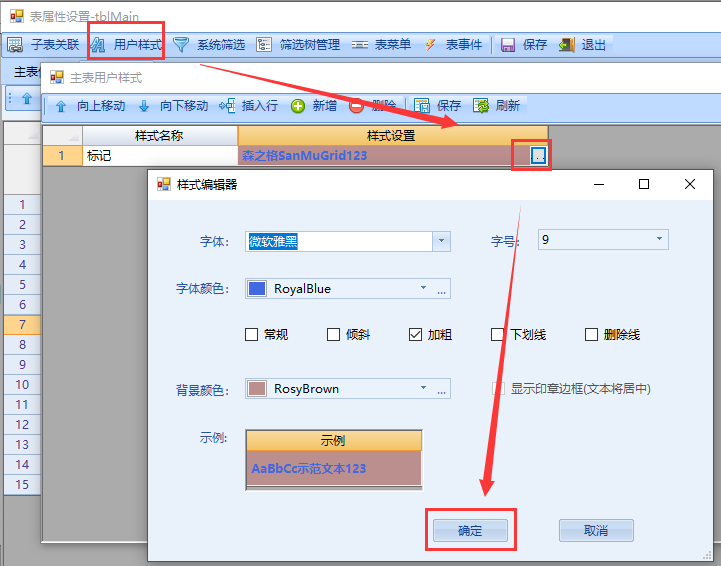Click the 筛选树管理 tree icon
Image resolution: width=721 pixels, height=566 pixels.
tap(263, 45)
